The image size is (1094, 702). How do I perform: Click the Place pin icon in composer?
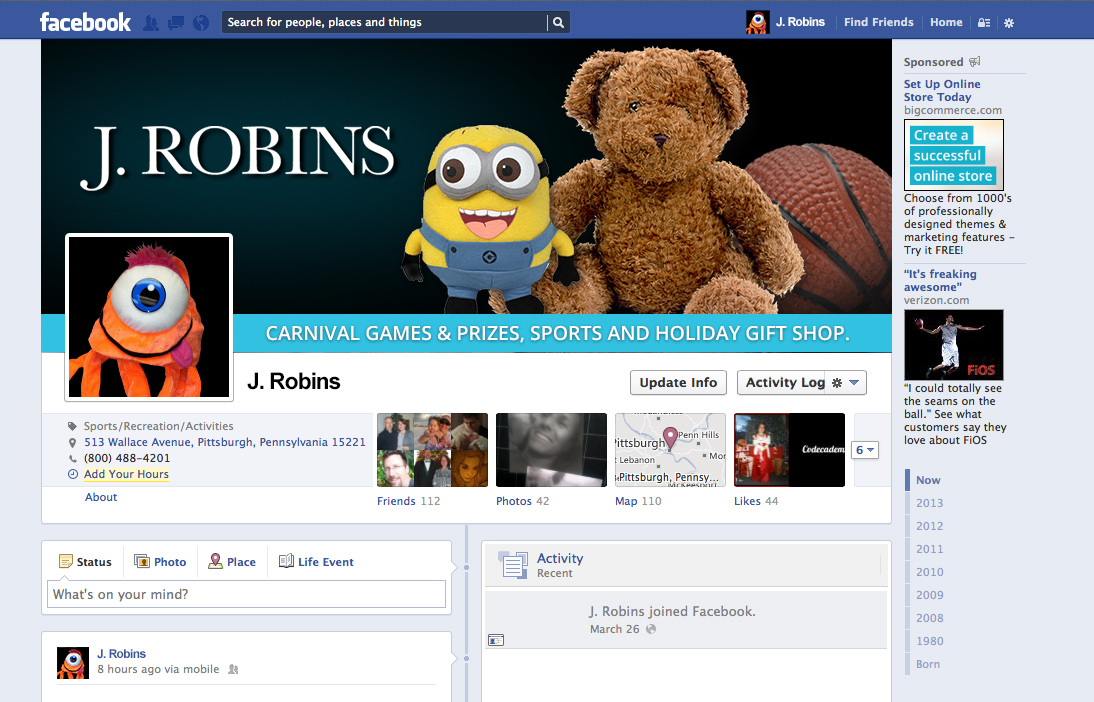coord(216,561)
